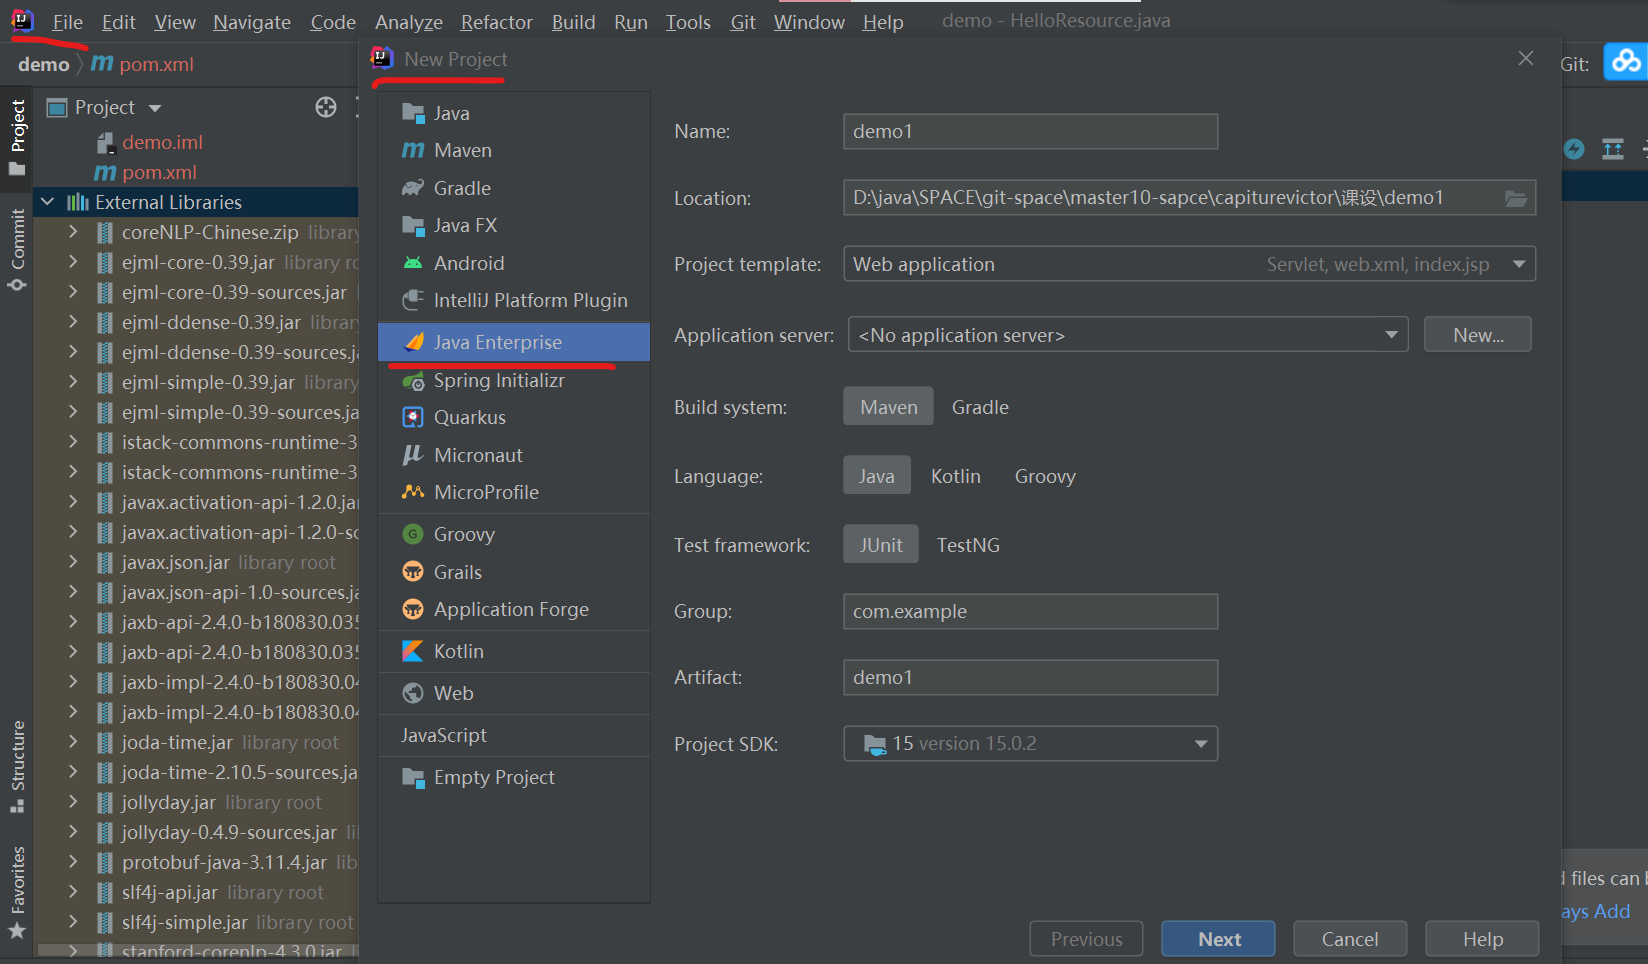Expand the ejml-core-0.39.jar node

73,262
